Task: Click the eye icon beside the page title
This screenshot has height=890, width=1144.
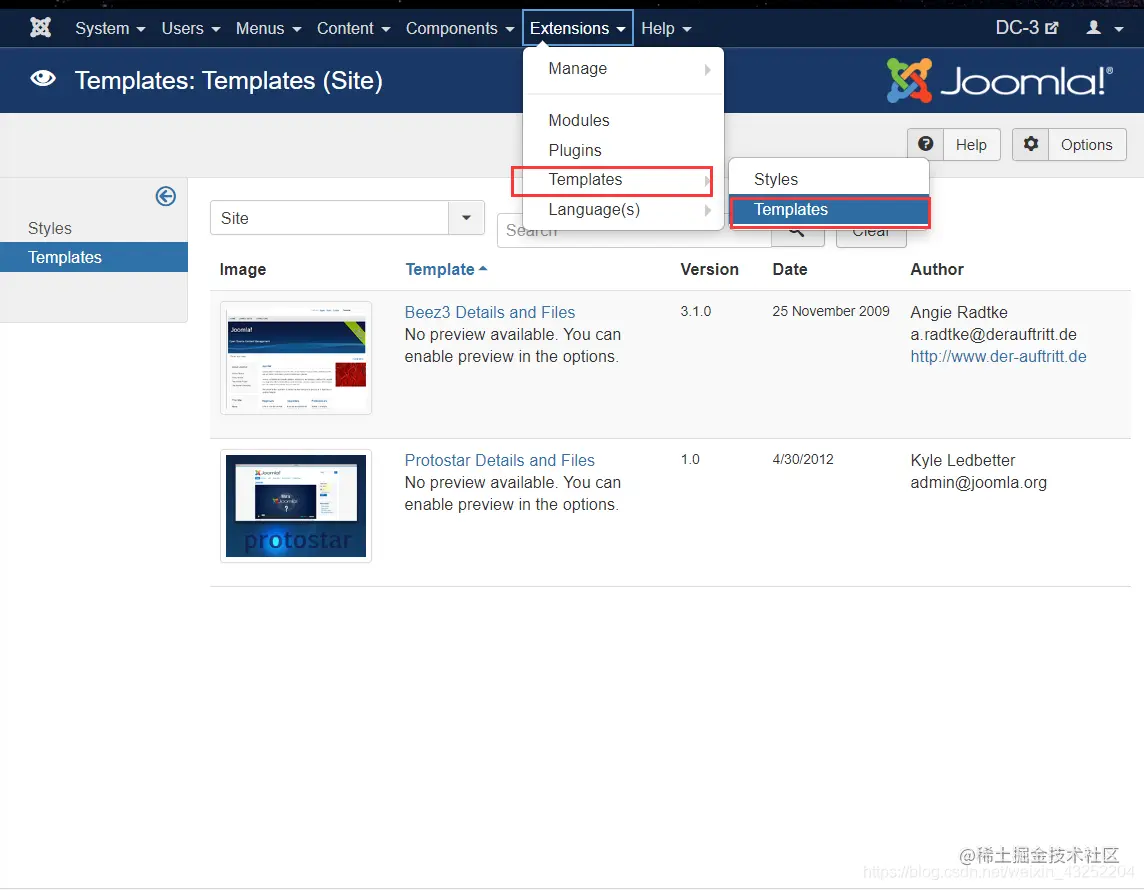Action: [x=43, y=79]
